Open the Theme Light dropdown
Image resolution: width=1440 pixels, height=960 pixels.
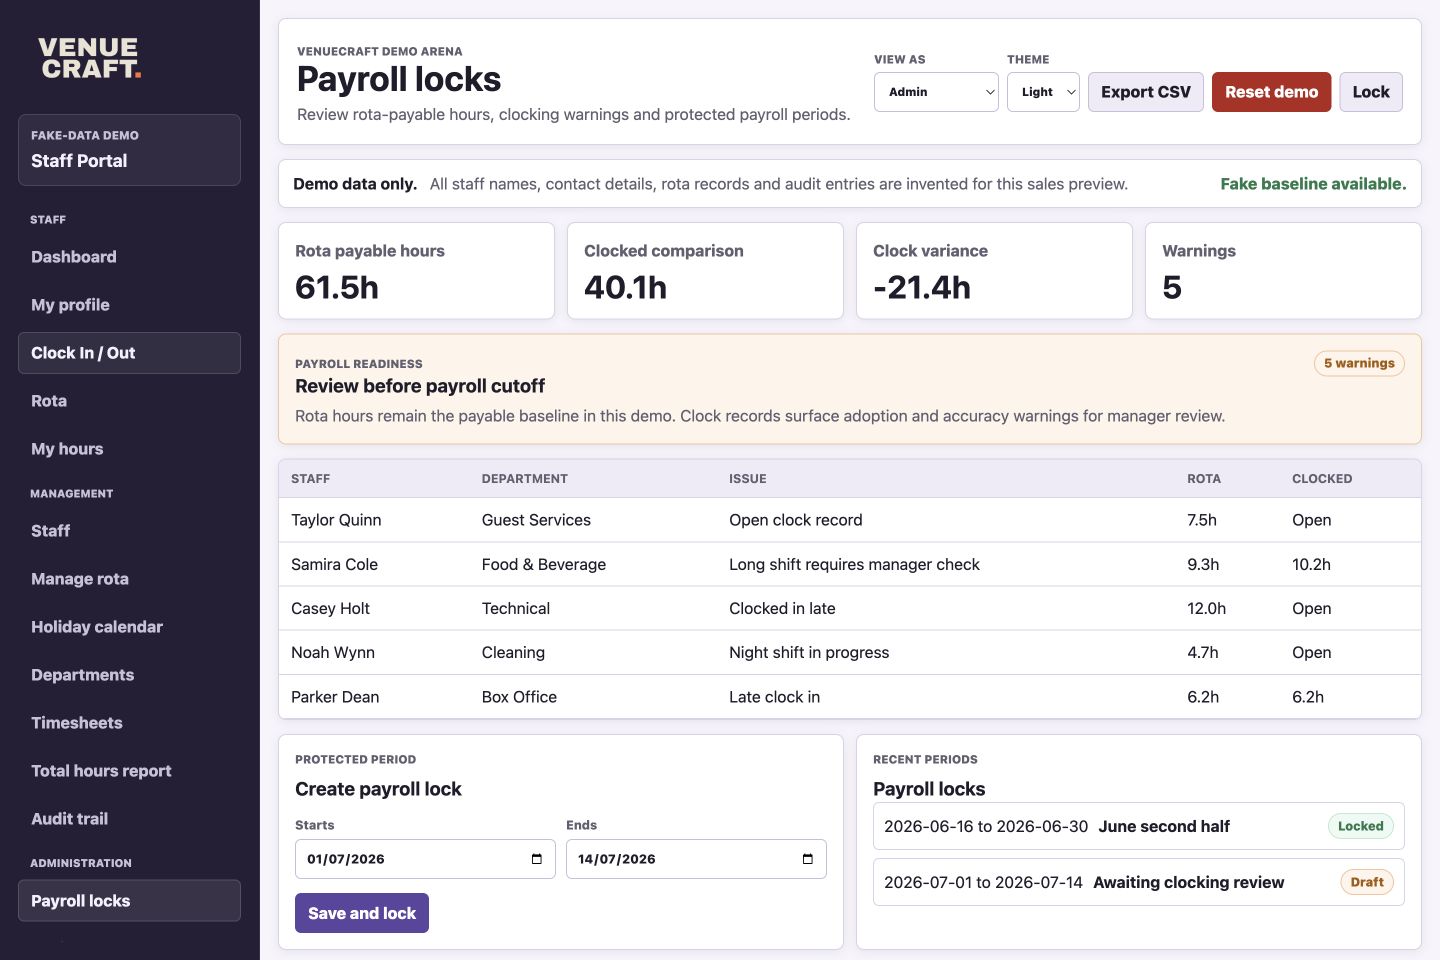(x=1043, y=92)
